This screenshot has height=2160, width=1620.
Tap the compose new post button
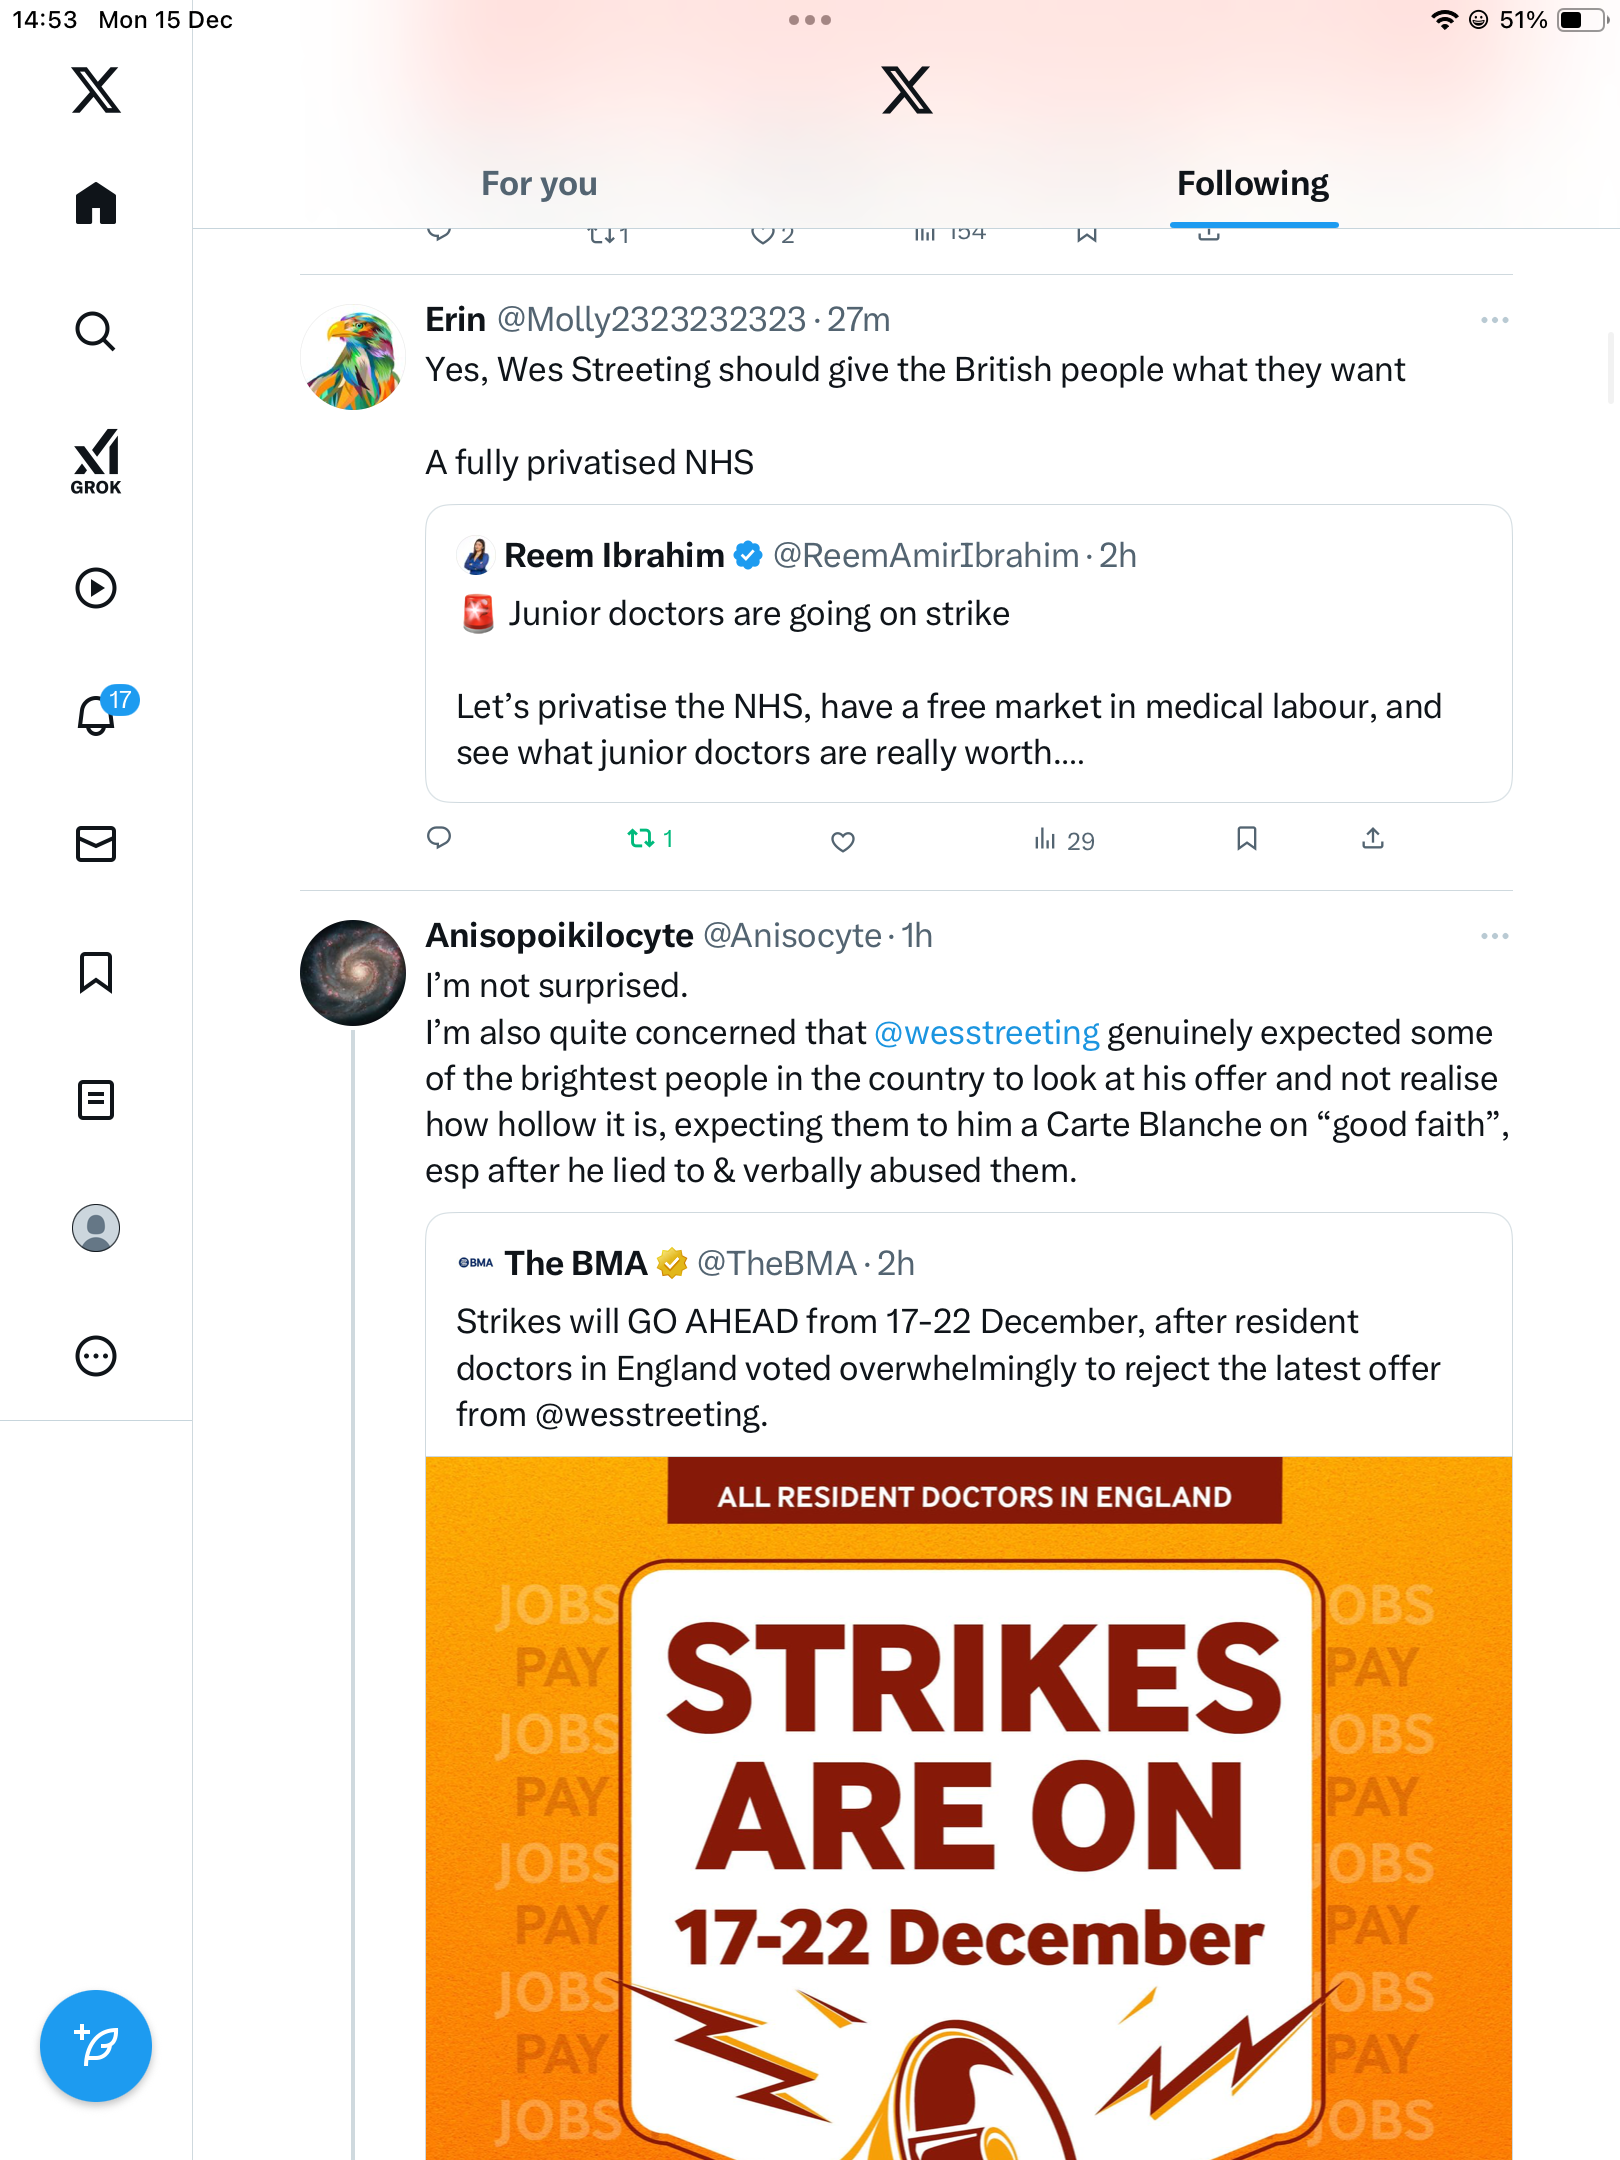96,2046
